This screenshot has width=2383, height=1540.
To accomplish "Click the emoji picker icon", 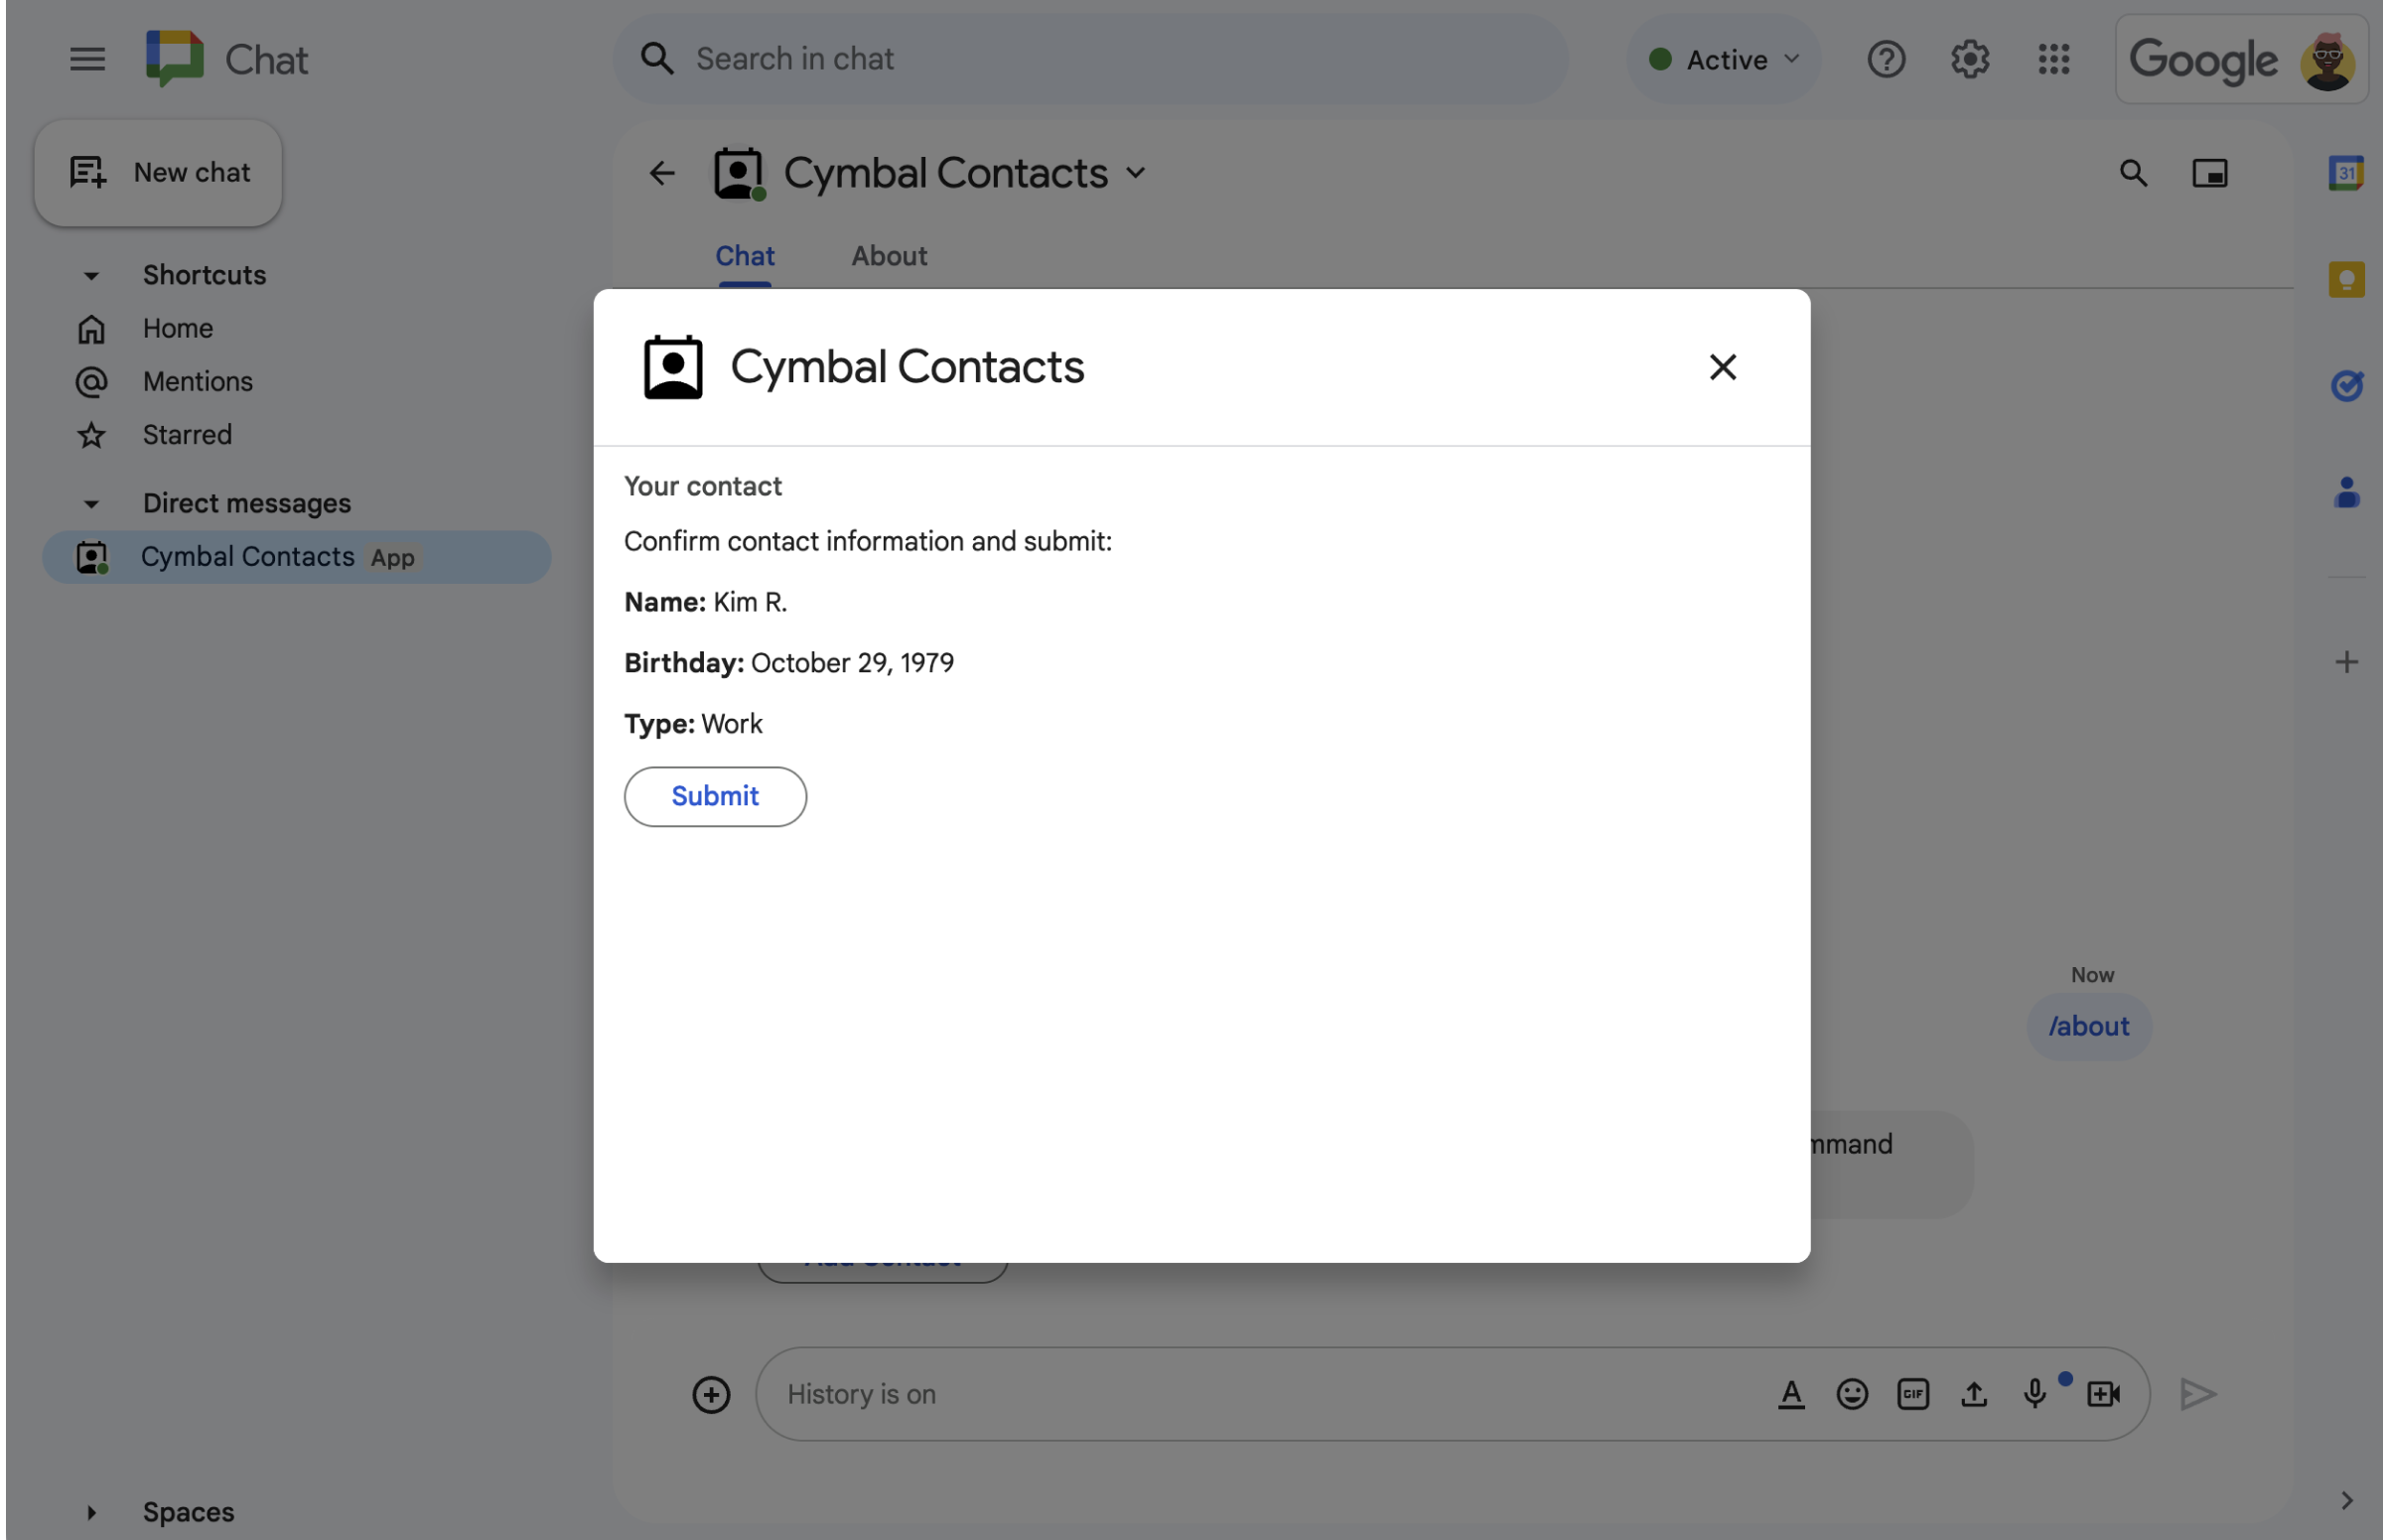I will point(1852,1394).
